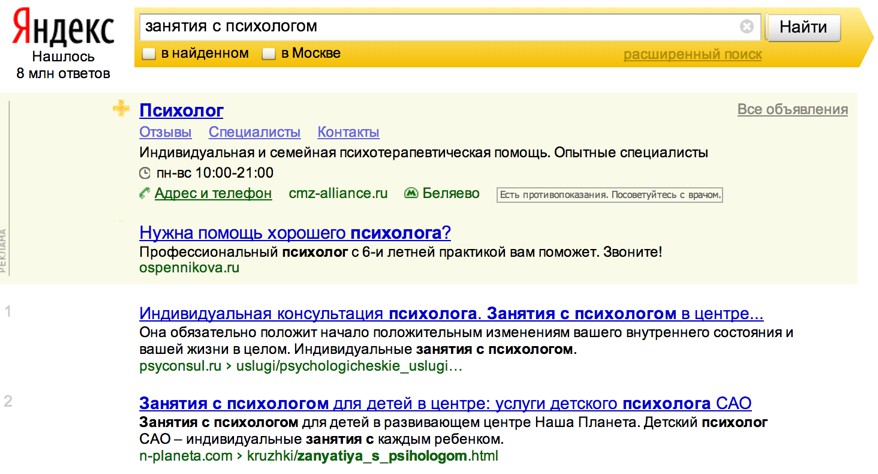This screenshot has height=474, width=878.
Task: Click the '8 млн ответов' count text
Action: 63,73
